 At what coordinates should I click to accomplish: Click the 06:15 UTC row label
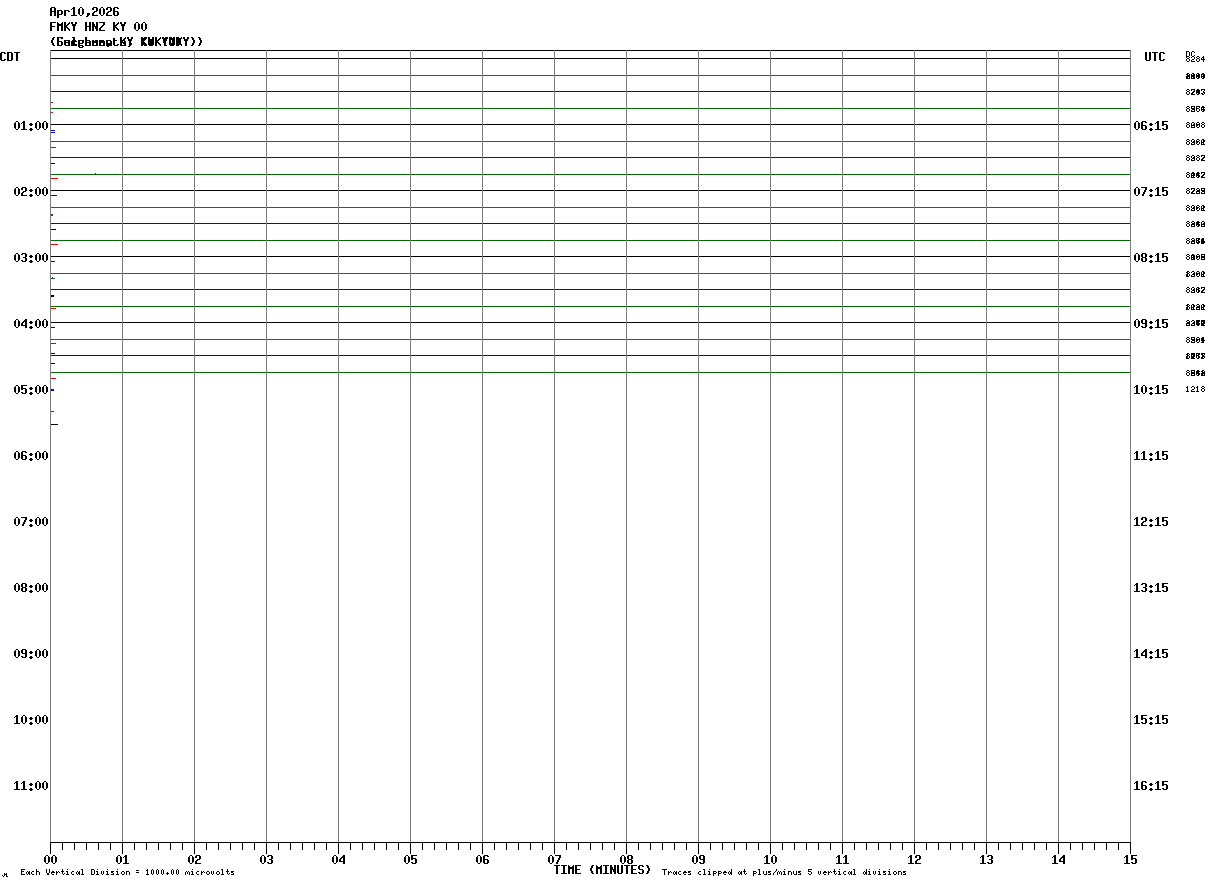tap(1151, 126)
